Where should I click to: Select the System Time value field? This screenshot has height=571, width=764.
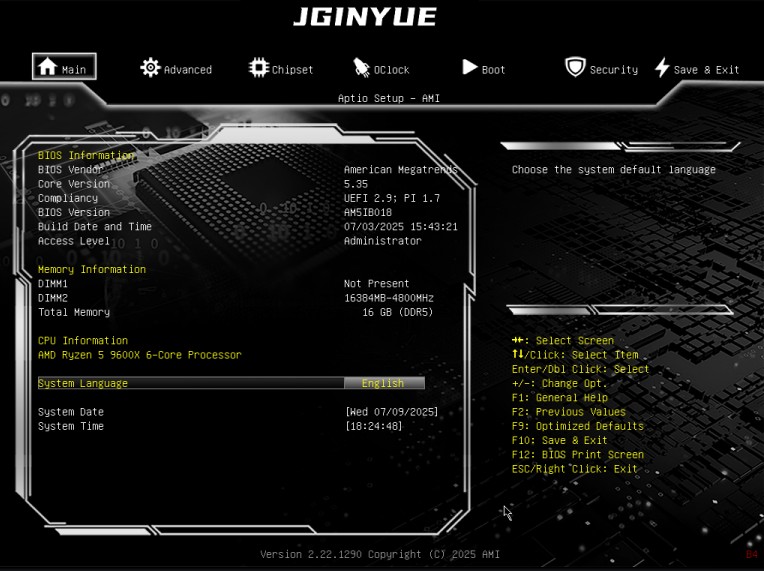(x=374, y=426)
